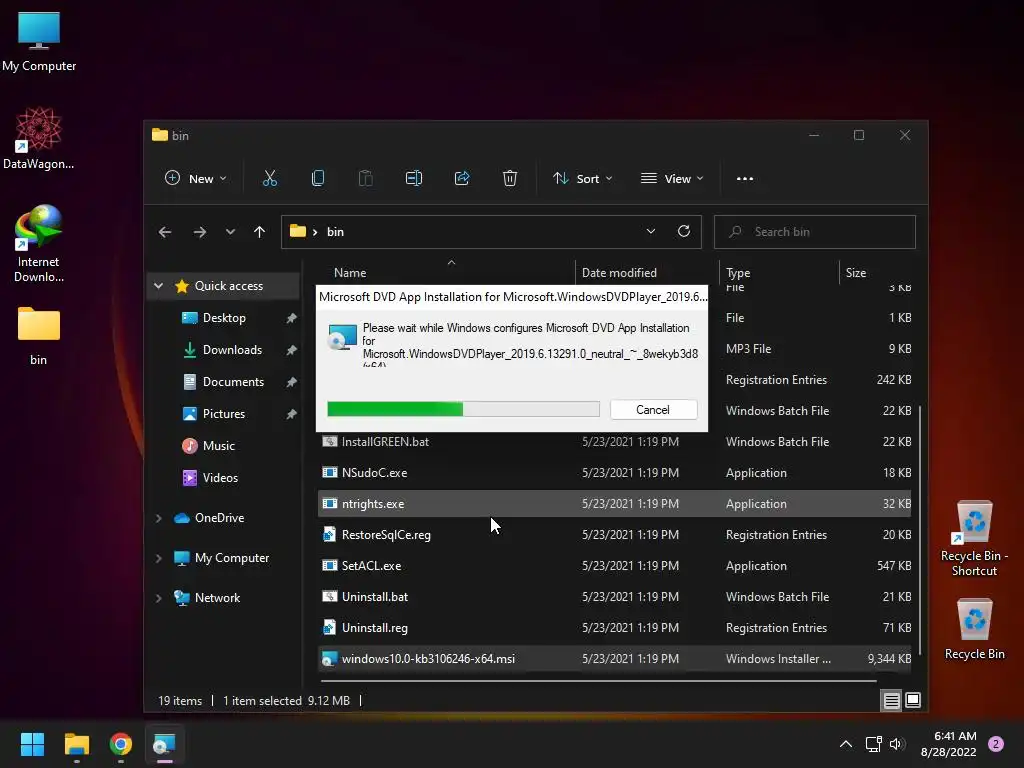Screen dimensions: 1024x768
Task: Switch to details view in status bar
Action: (891, 700)
